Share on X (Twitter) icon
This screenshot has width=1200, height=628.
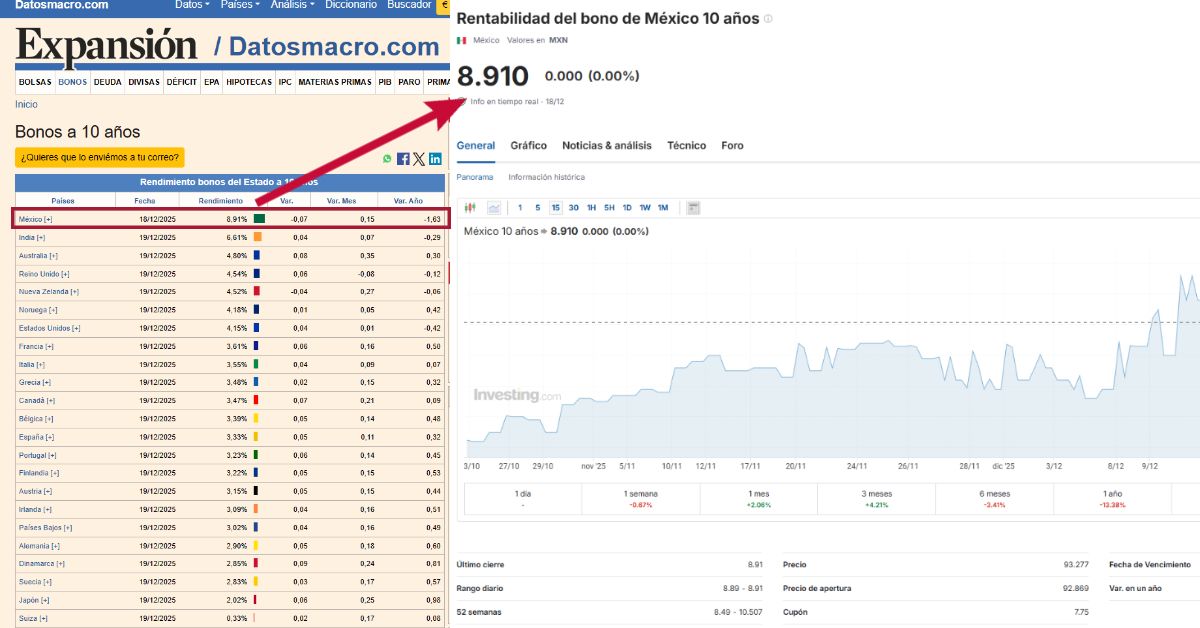[x=419, y=159]
